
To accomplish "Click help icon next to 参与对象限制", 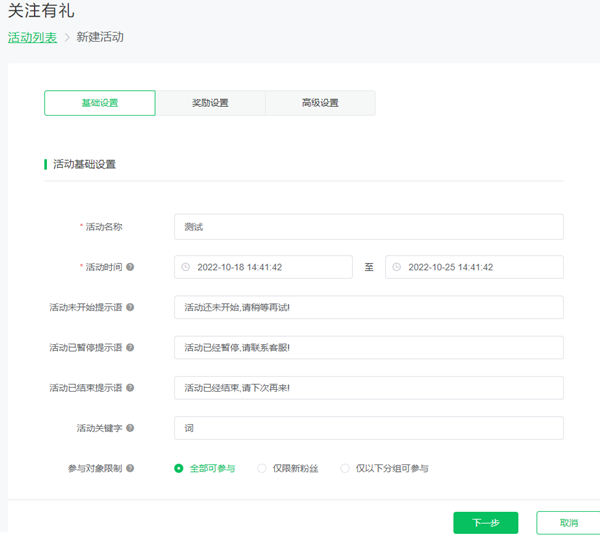I will tap(130, 468).
